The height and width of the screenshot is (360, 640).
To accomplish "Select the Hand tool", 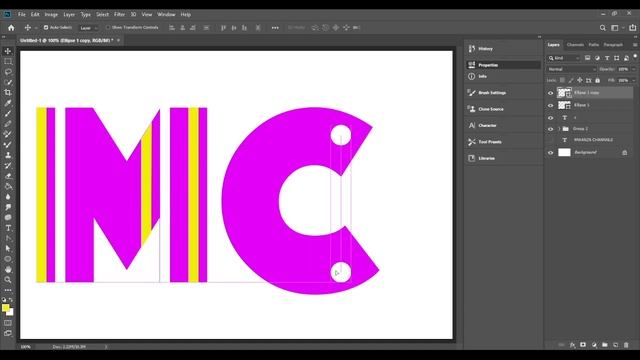I will coord(8,269).
